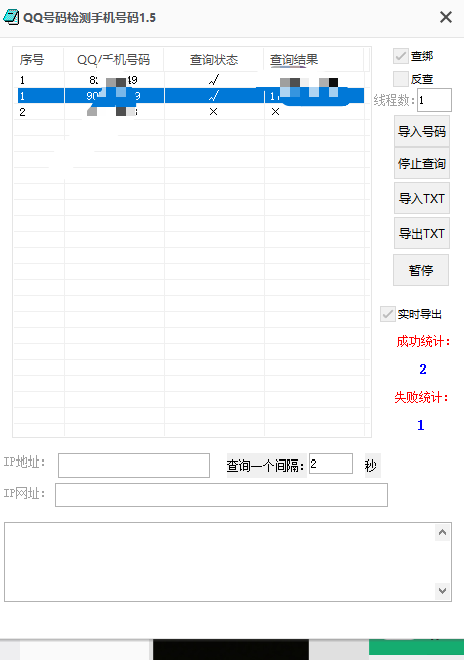Click the 查询结果 column header

click(x=314, y=59)
